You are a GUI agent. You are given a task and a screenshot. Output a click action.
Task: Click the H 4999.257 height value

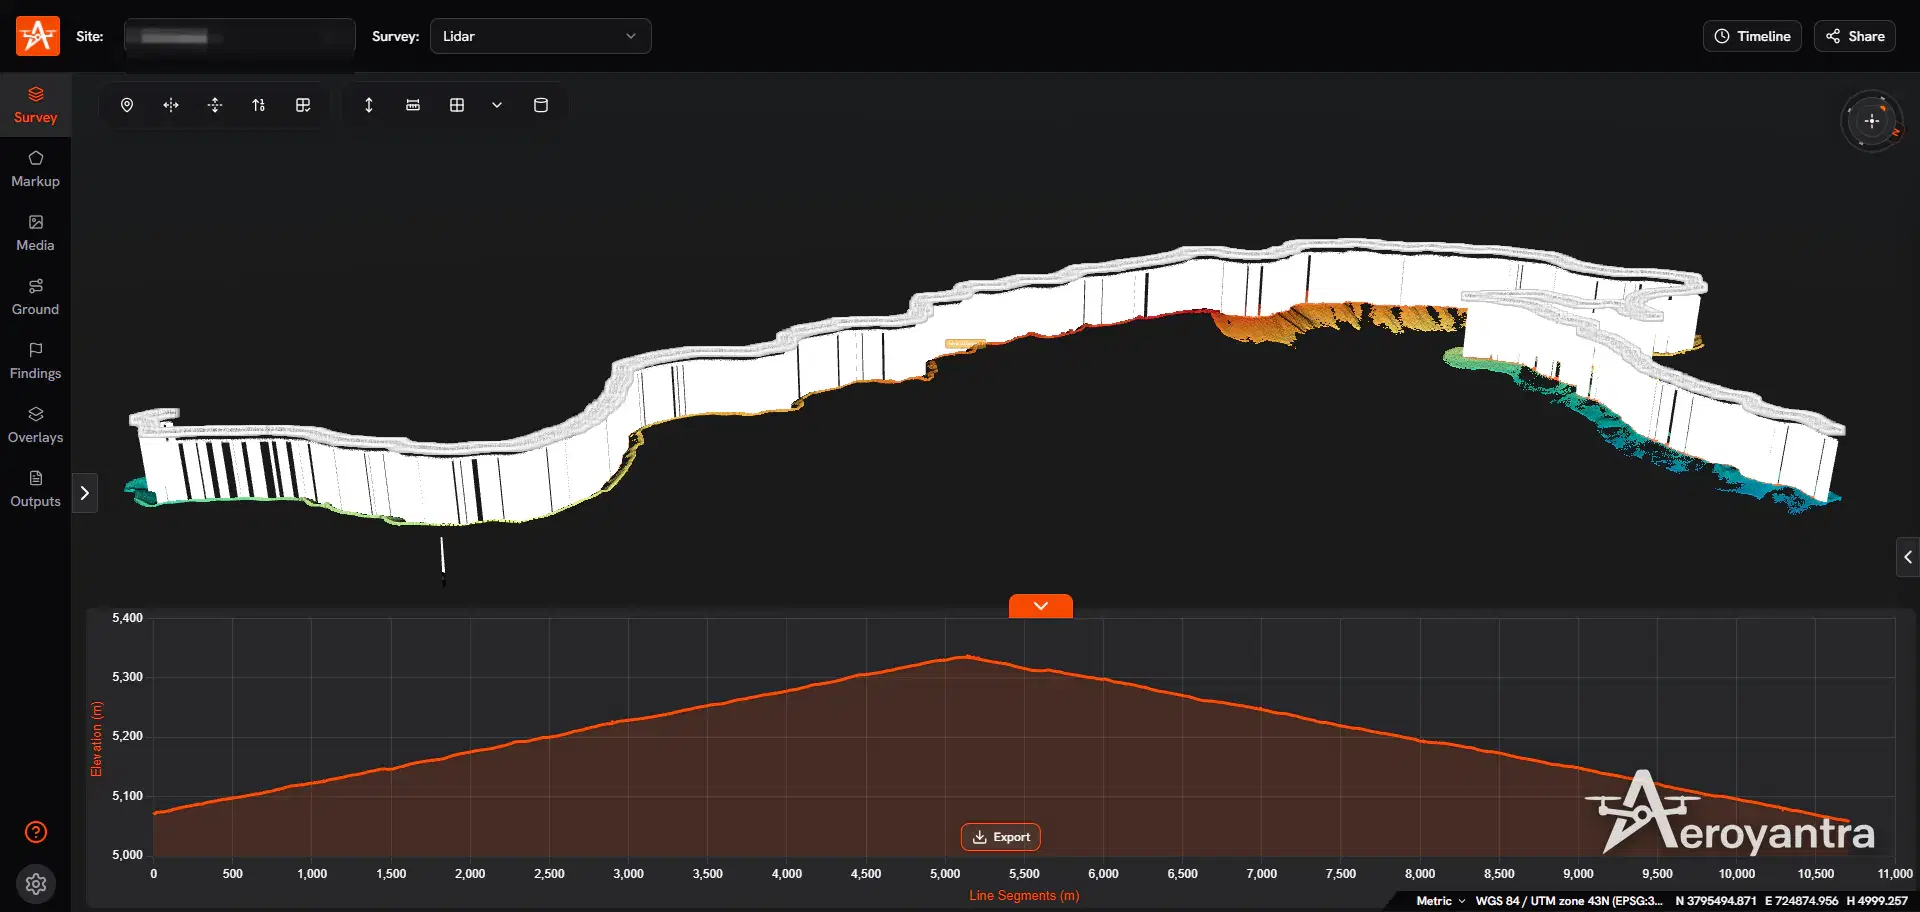(1877, 901)
